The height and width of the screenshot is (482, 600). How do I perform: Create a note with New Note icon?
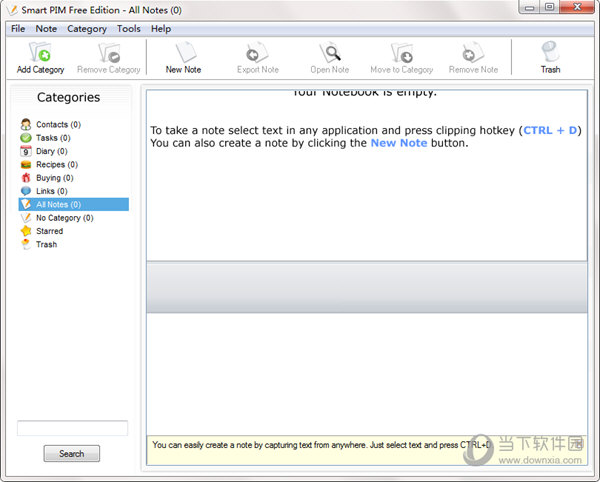186,52
